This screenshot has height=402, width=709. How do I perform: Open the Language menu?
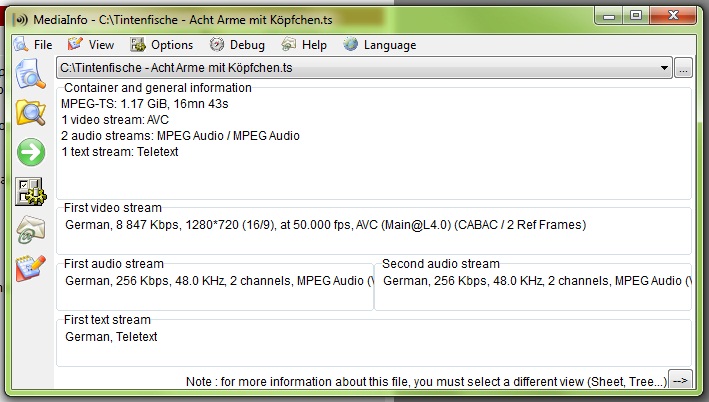click(x=380, y=45)
